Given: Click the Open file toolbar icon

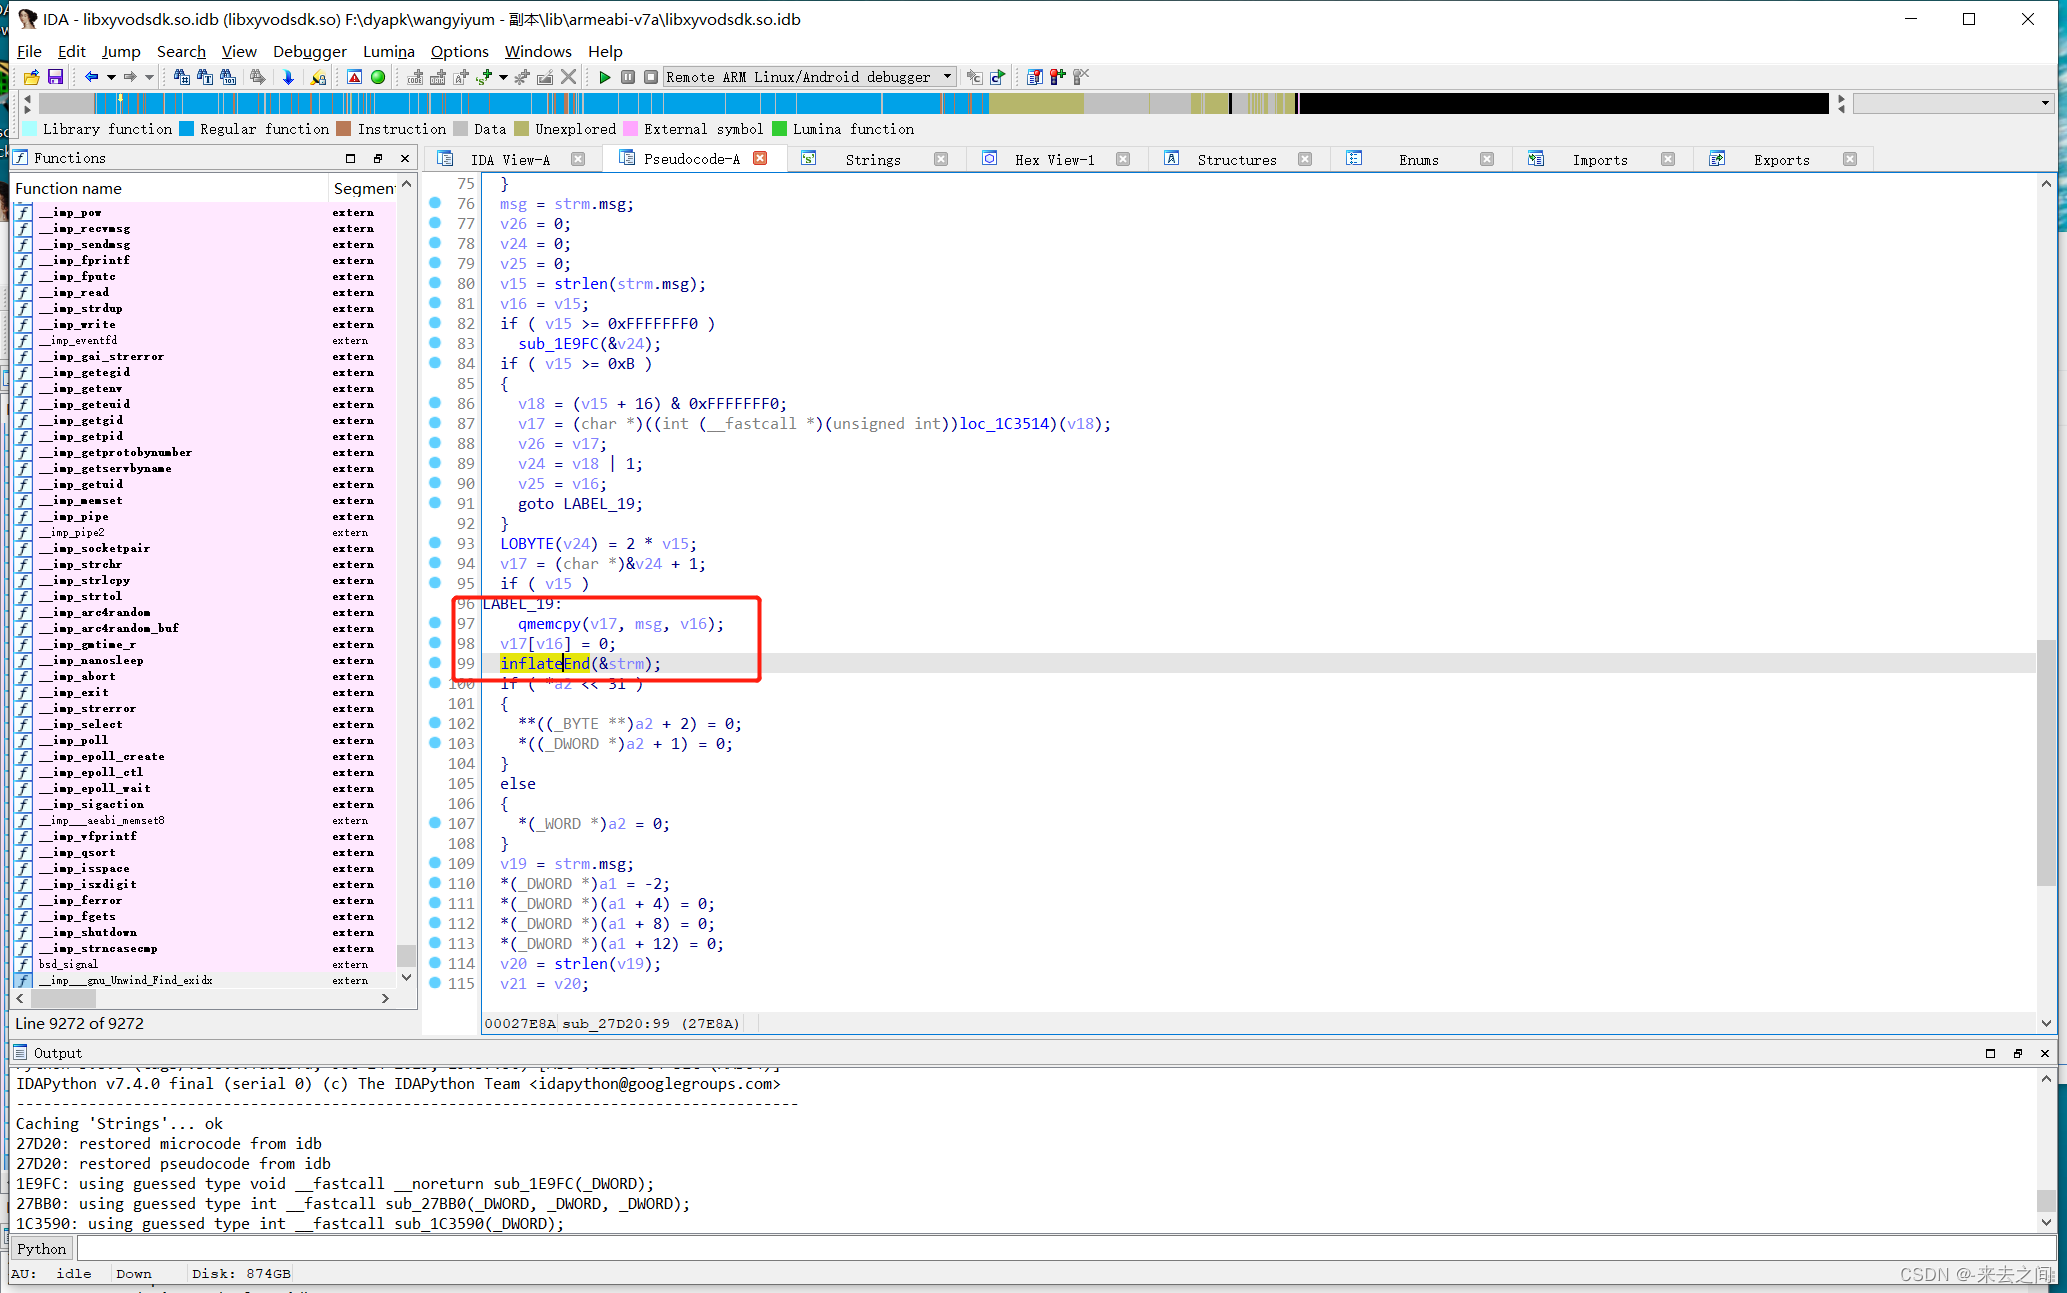Looking at the screenshot, I should 31,77.
